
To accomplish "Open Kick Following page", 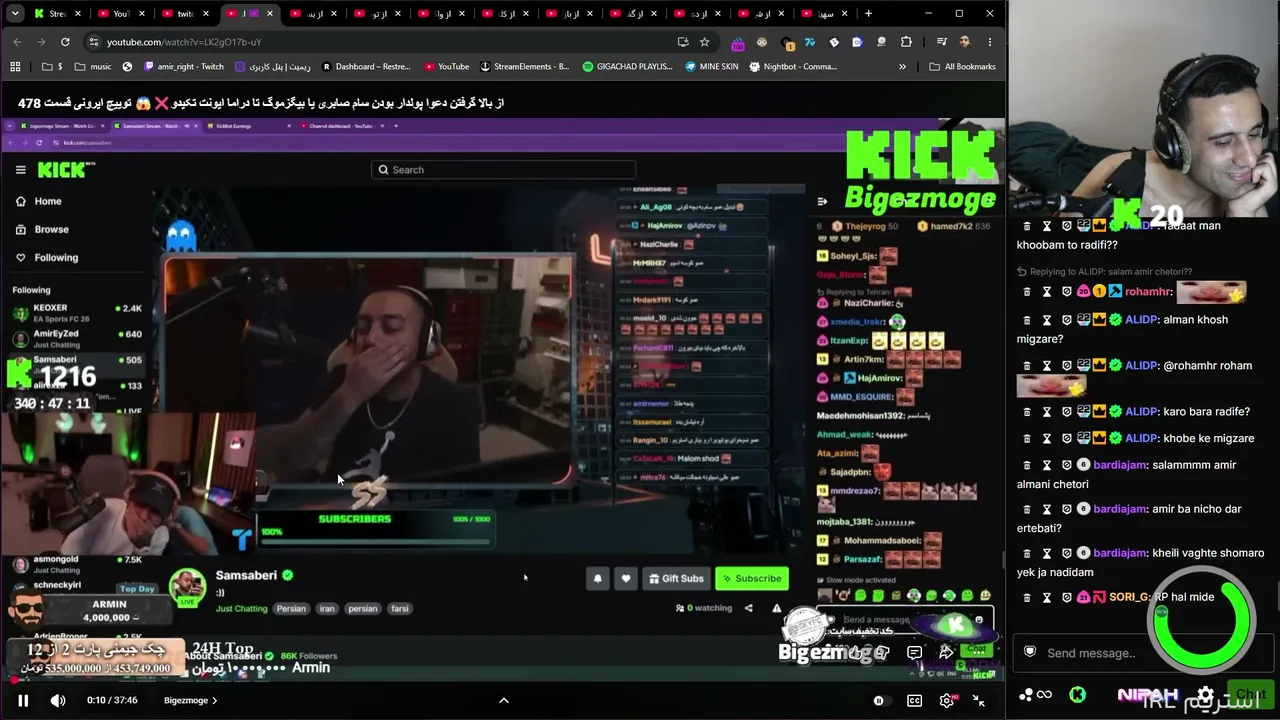I will coord(46,257).
